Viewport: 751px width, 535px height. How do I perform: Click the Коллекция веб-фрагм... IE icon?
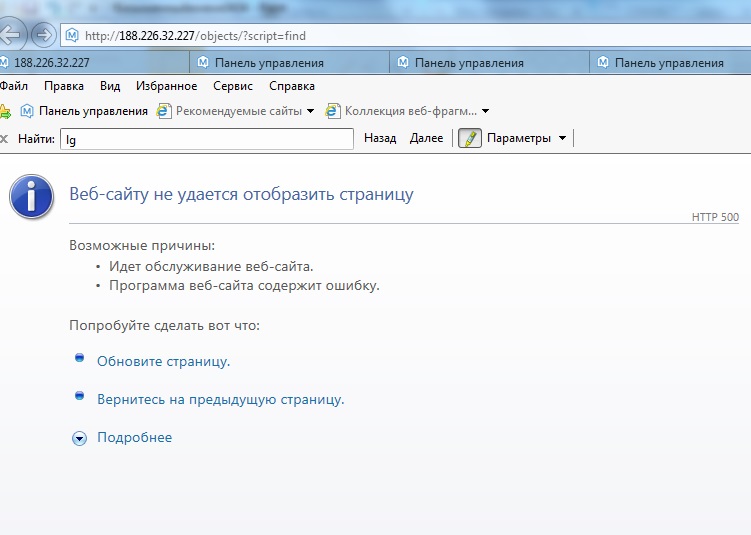[333, 111]
